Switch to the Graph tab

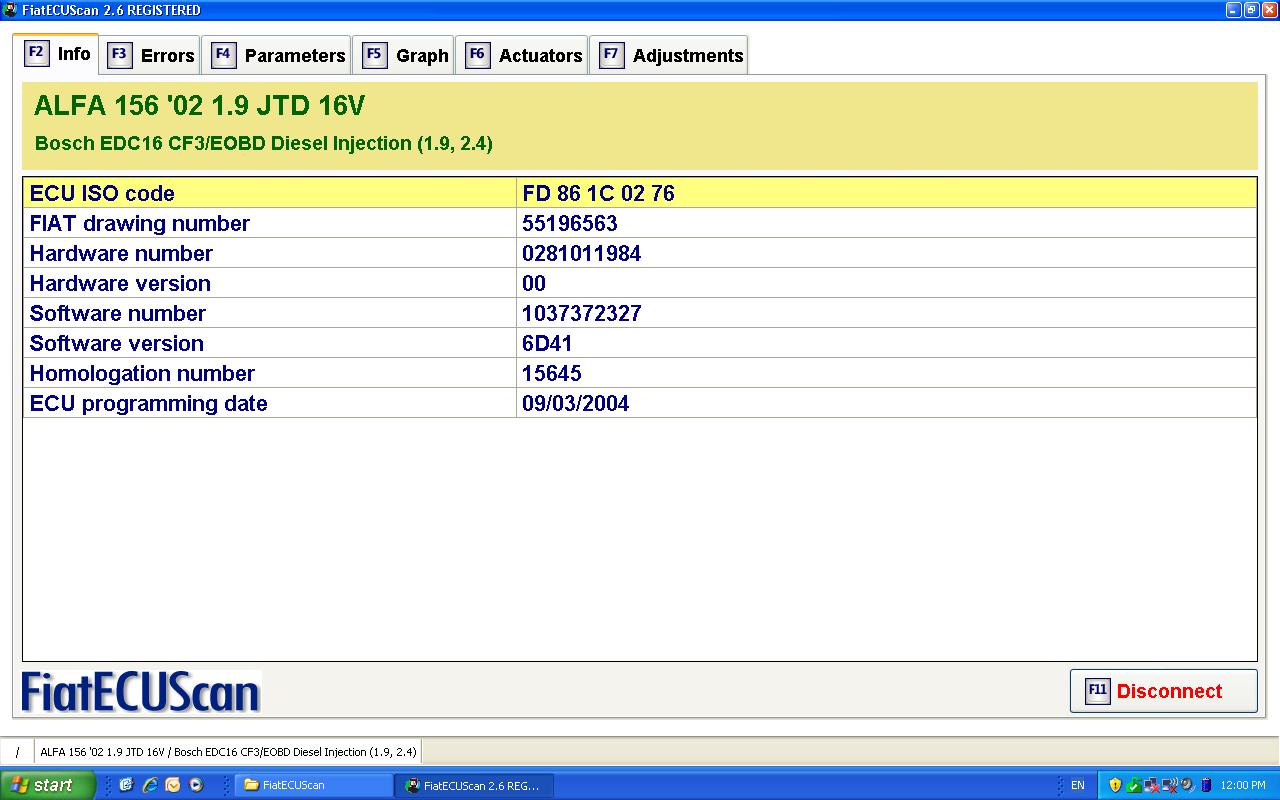[x=403, y=55]
